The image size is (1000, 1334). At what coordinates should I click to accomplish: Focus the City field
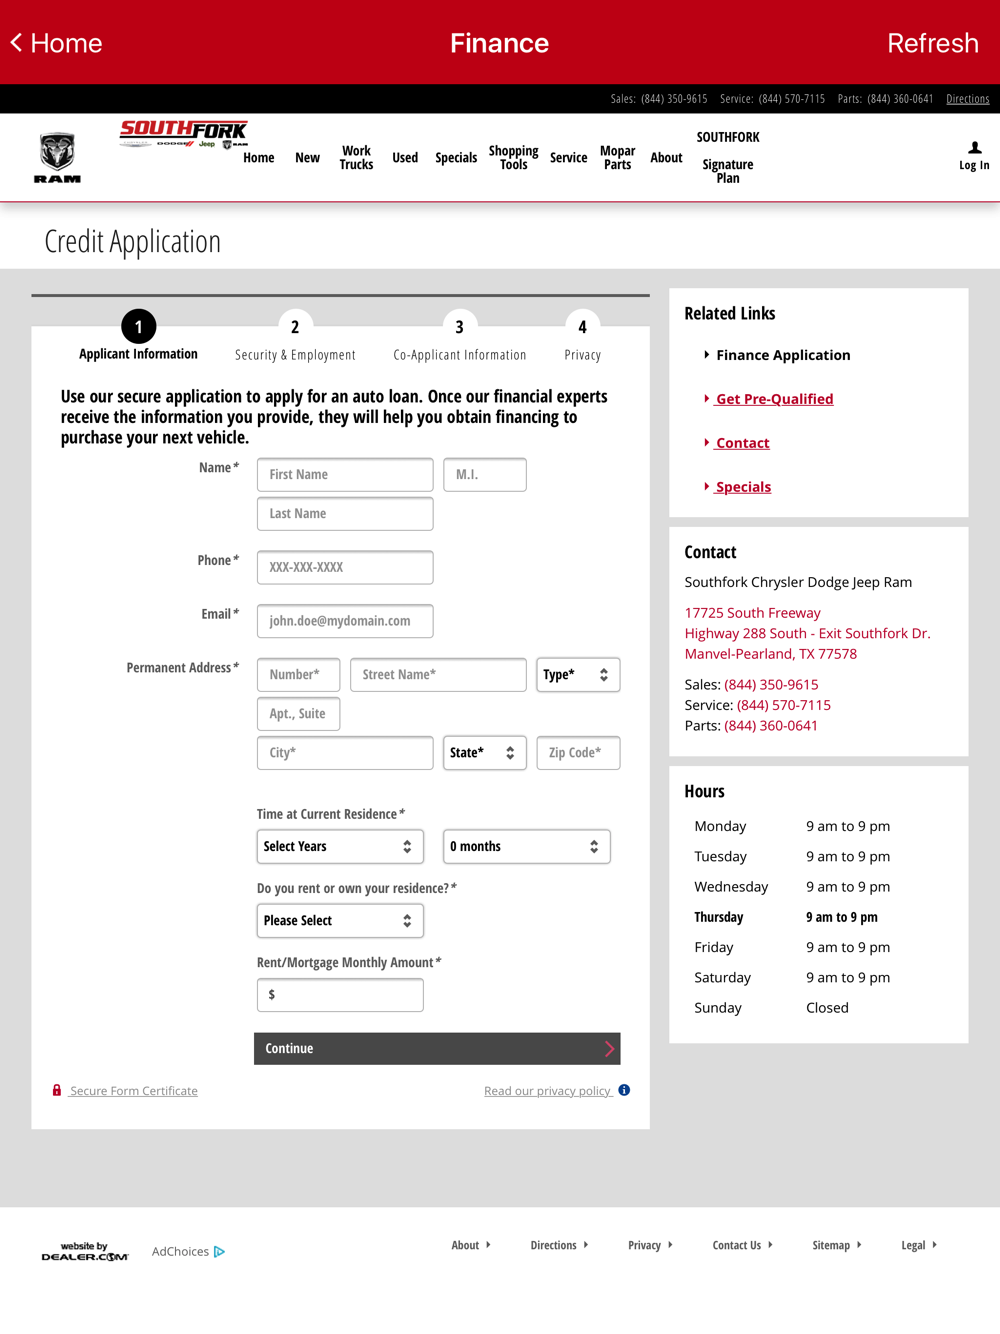click(345, 753)
